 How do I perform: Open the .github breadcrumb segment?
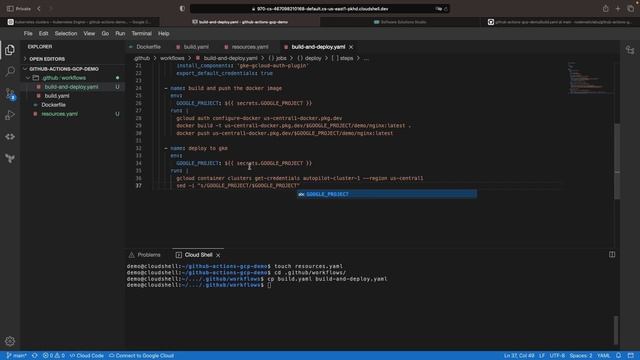pos(141,58)
